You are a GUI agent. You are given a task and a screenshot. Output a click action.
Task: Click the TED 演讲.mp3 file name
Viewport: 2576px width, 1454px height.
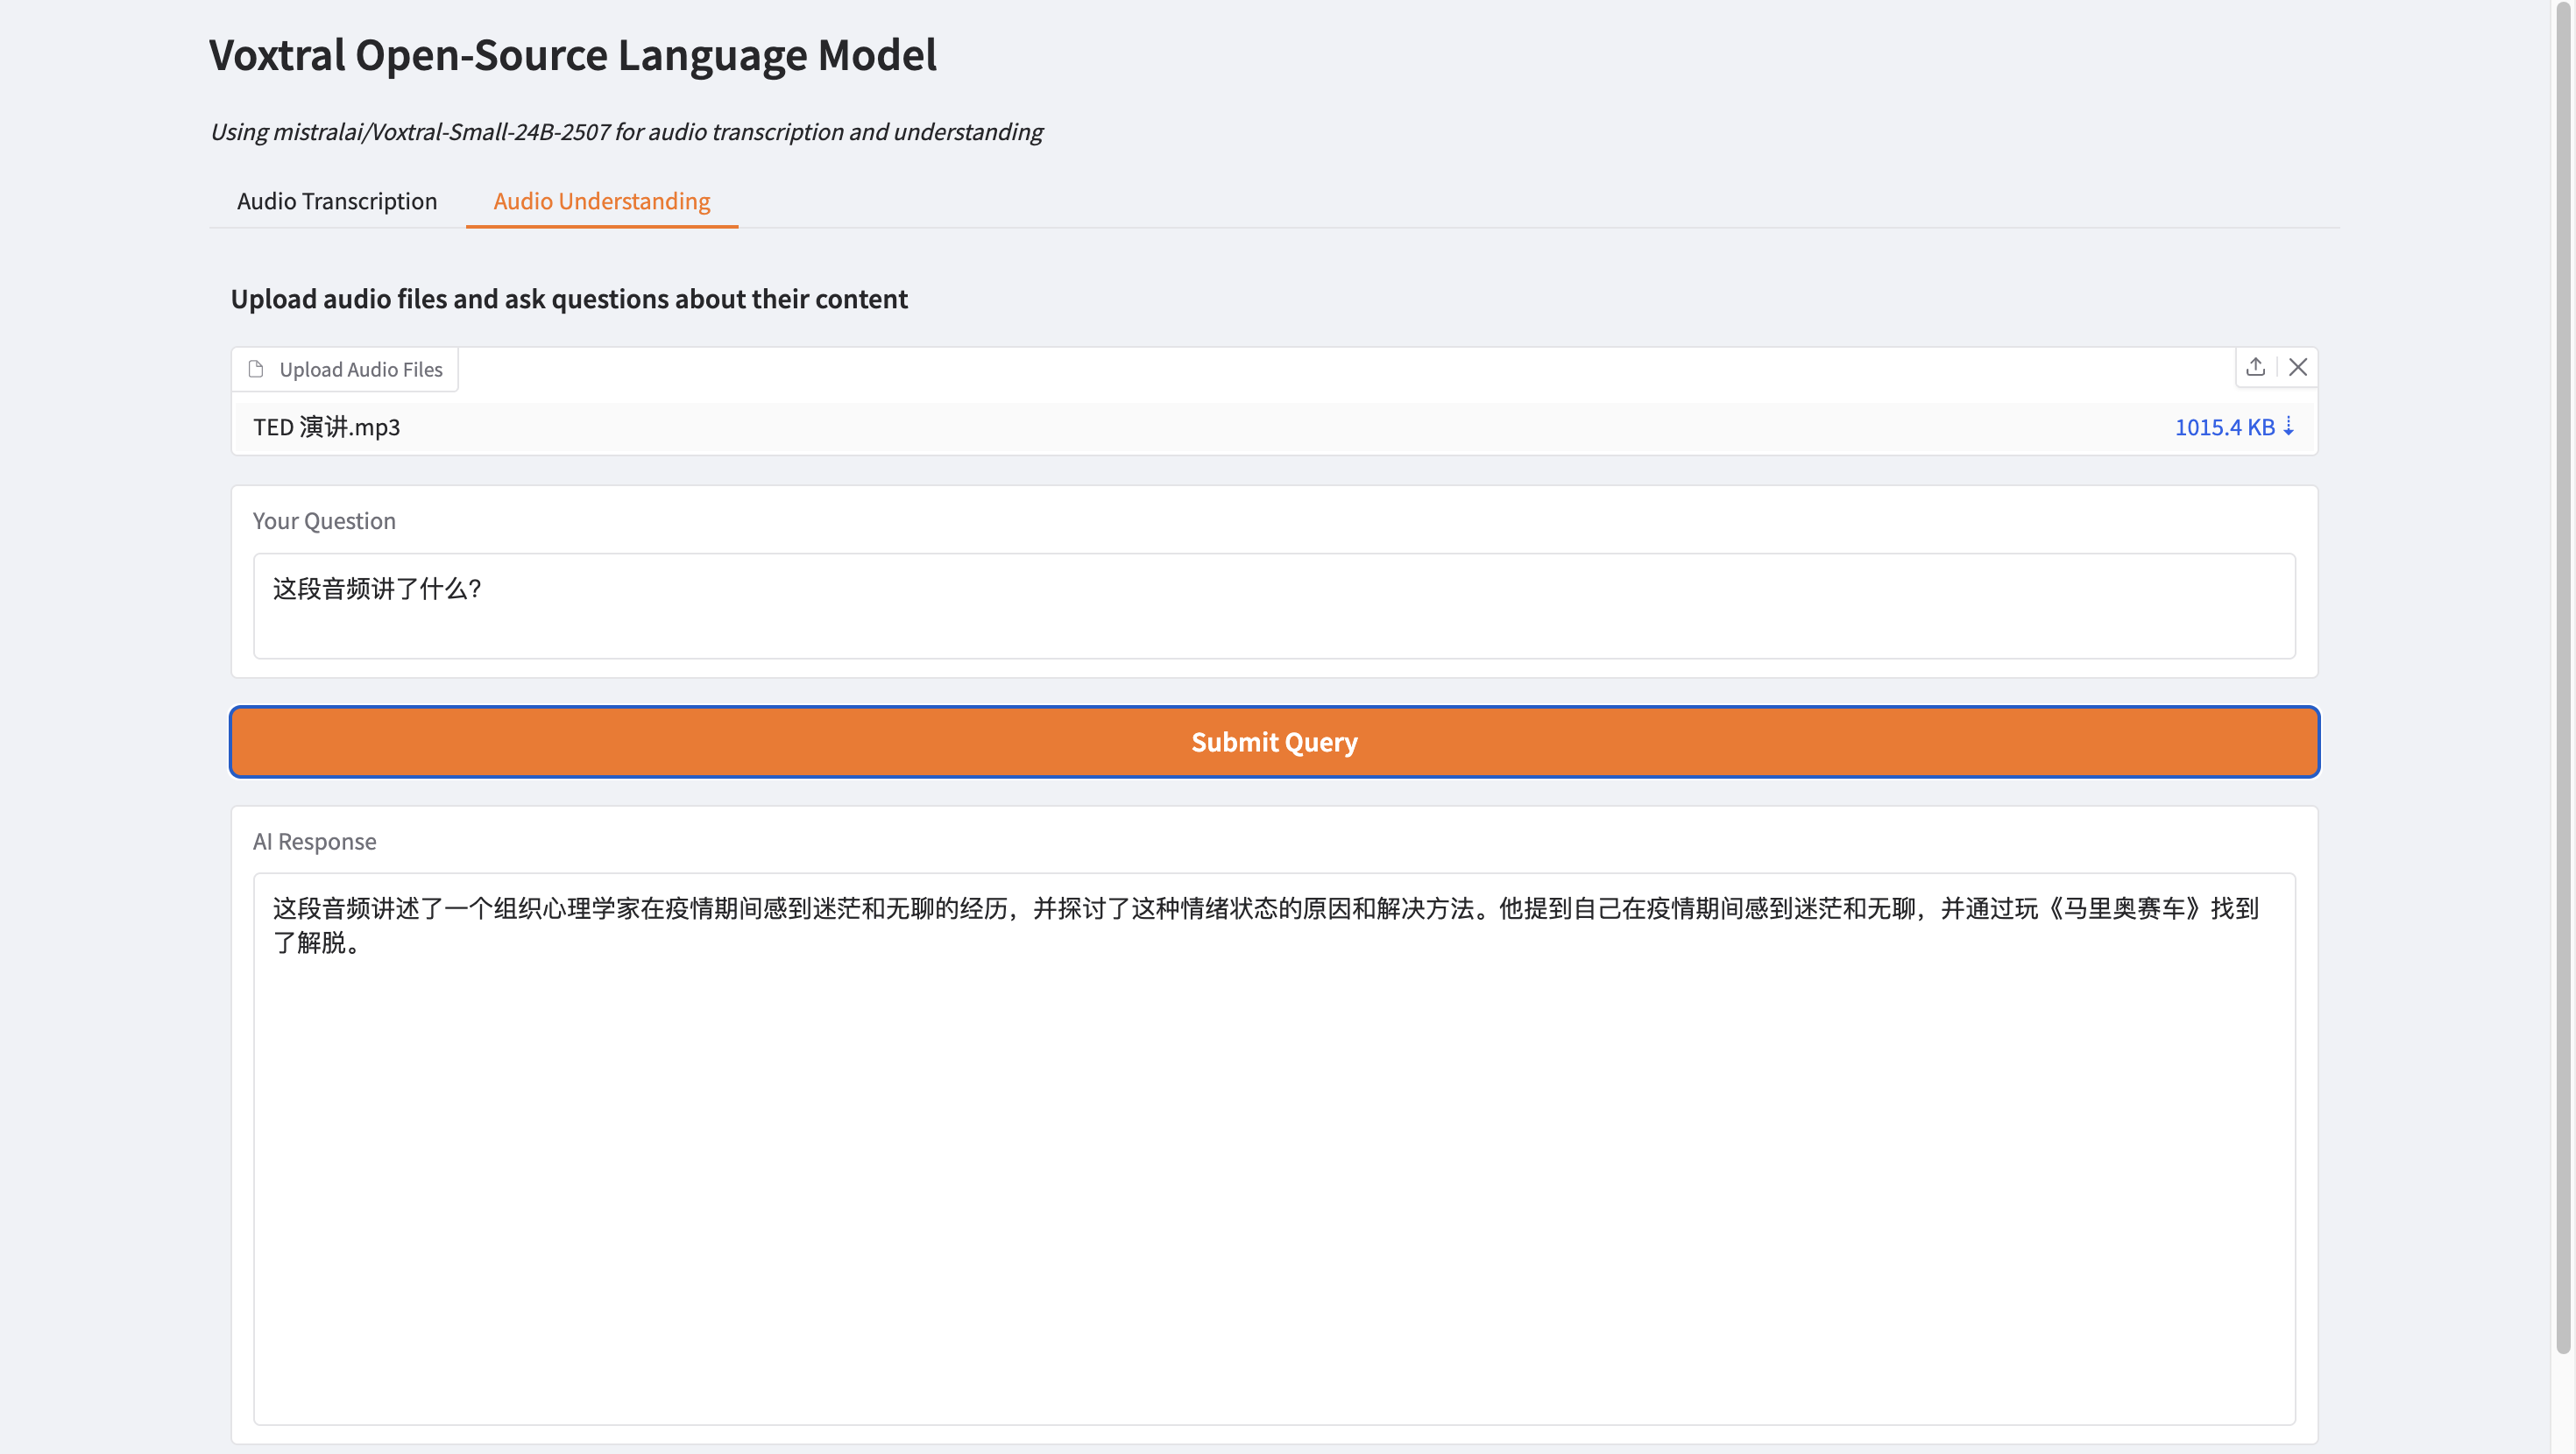(x=326, y=427)
